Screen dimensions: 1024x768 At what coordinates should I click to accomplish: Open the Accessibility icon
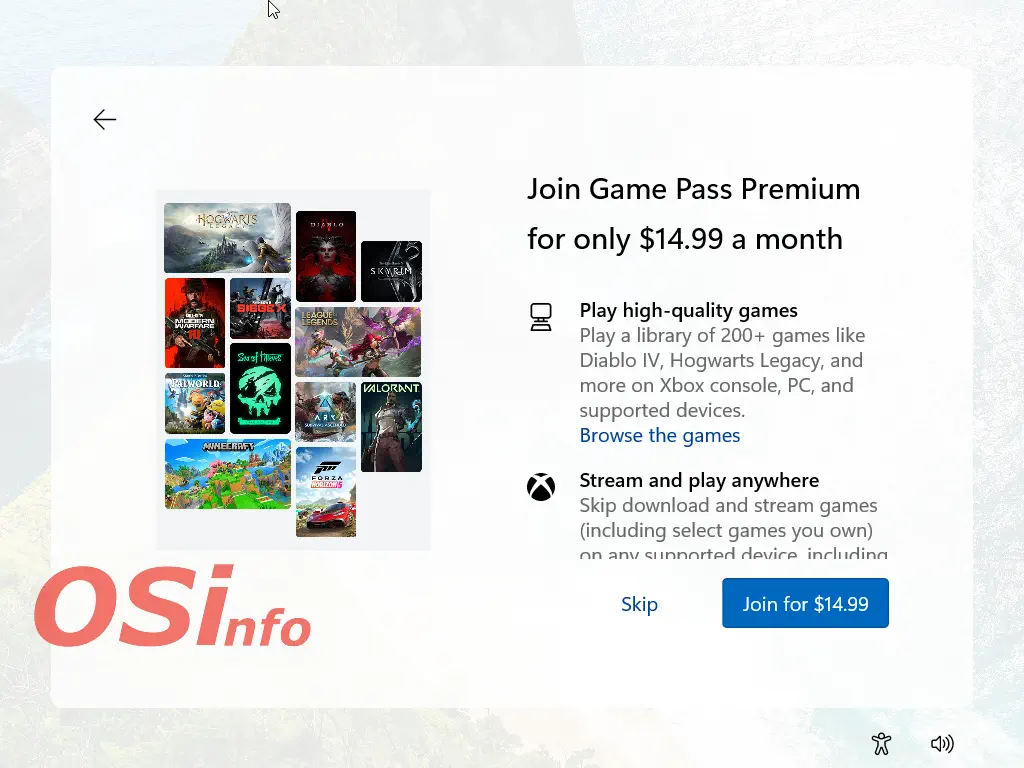(881, 744)
